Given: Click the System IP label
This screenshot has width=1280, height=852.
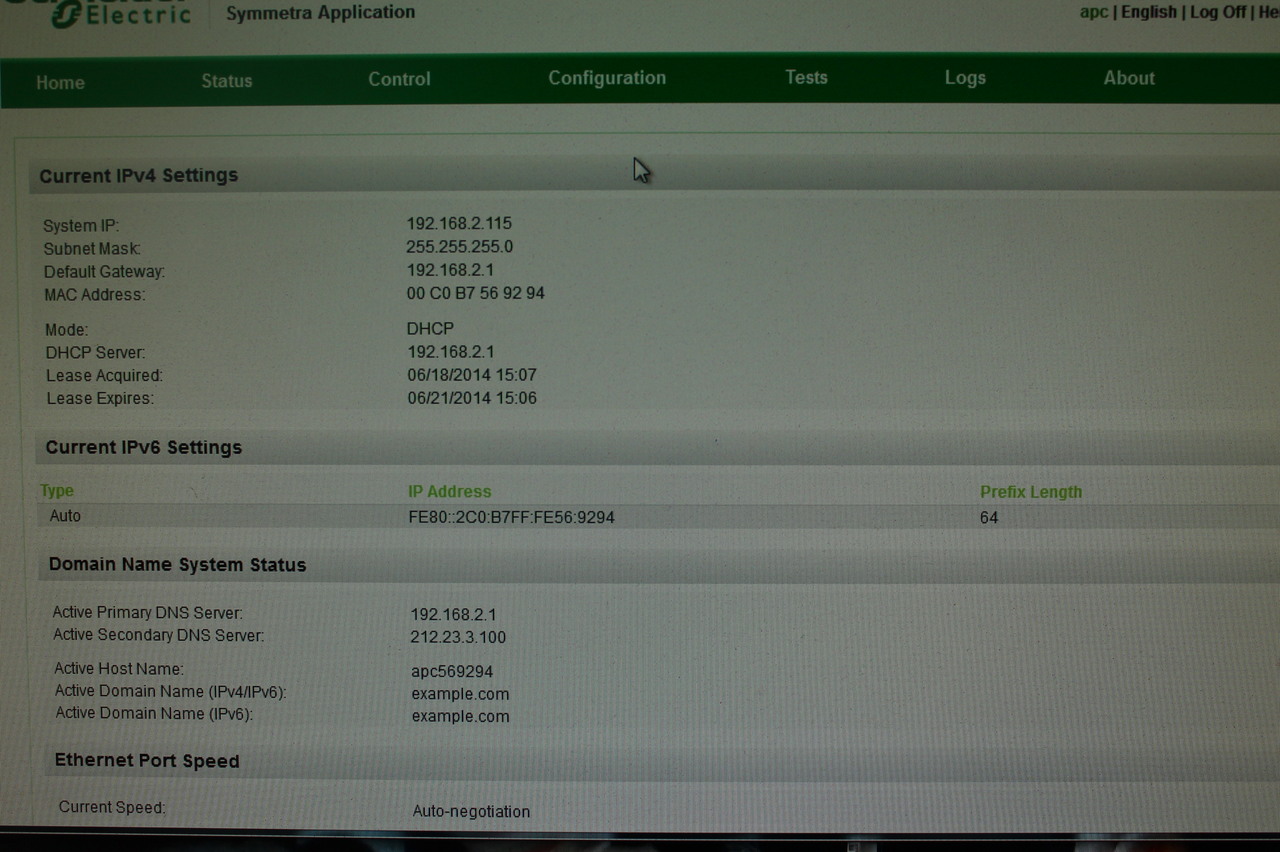Looking at the screenshot, I should 81,226.
